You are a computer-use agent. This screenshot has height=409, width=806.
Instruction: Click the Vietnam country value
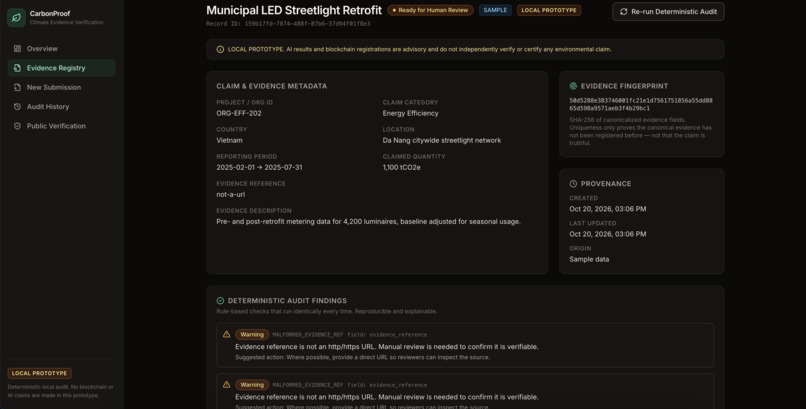point(229,140)
